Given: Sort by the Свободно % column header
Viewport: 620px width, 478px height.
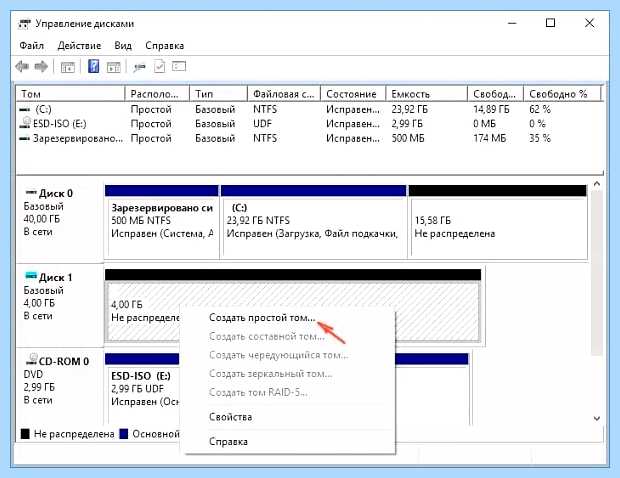Looking at the screenshot, I should tap(562, 94).
